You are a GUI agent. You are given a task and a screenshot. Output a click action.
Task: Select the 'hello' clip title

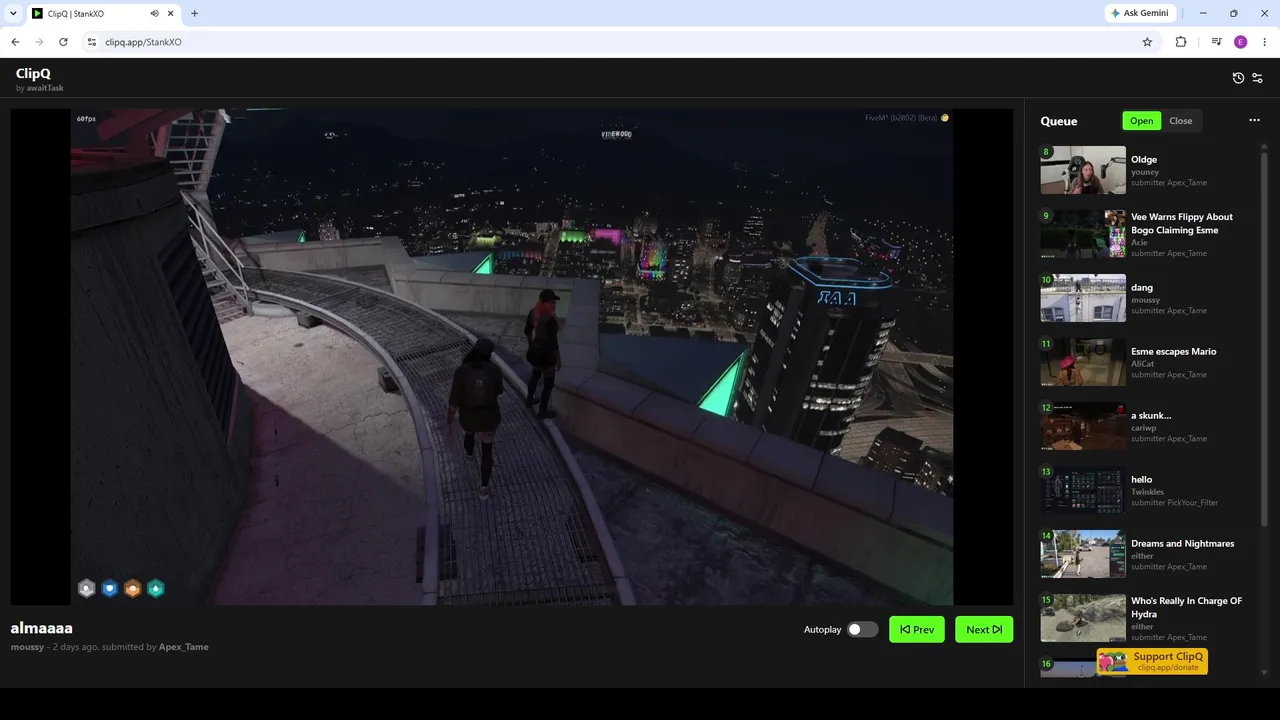[x=1142, y=479]
